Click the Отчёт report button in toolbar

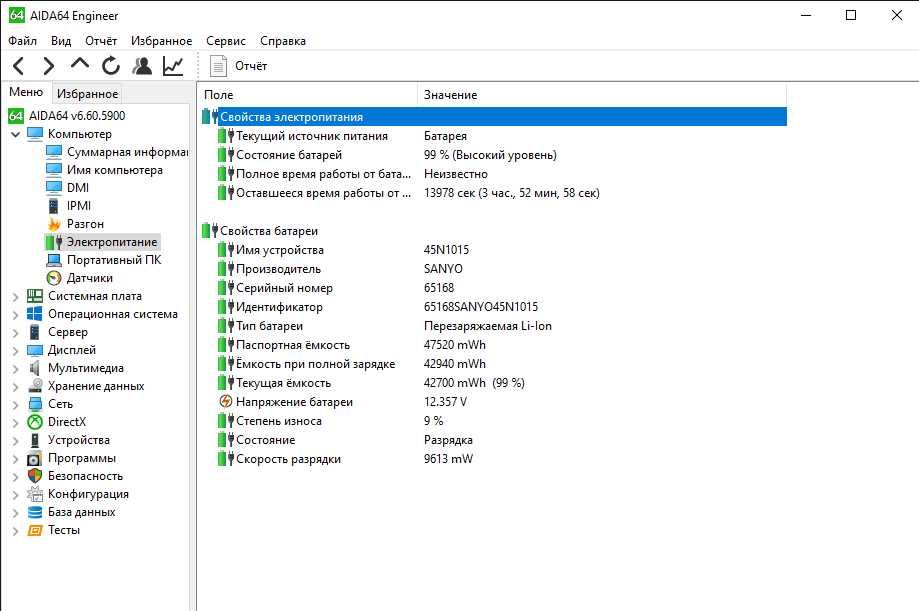tap(239, 66)
